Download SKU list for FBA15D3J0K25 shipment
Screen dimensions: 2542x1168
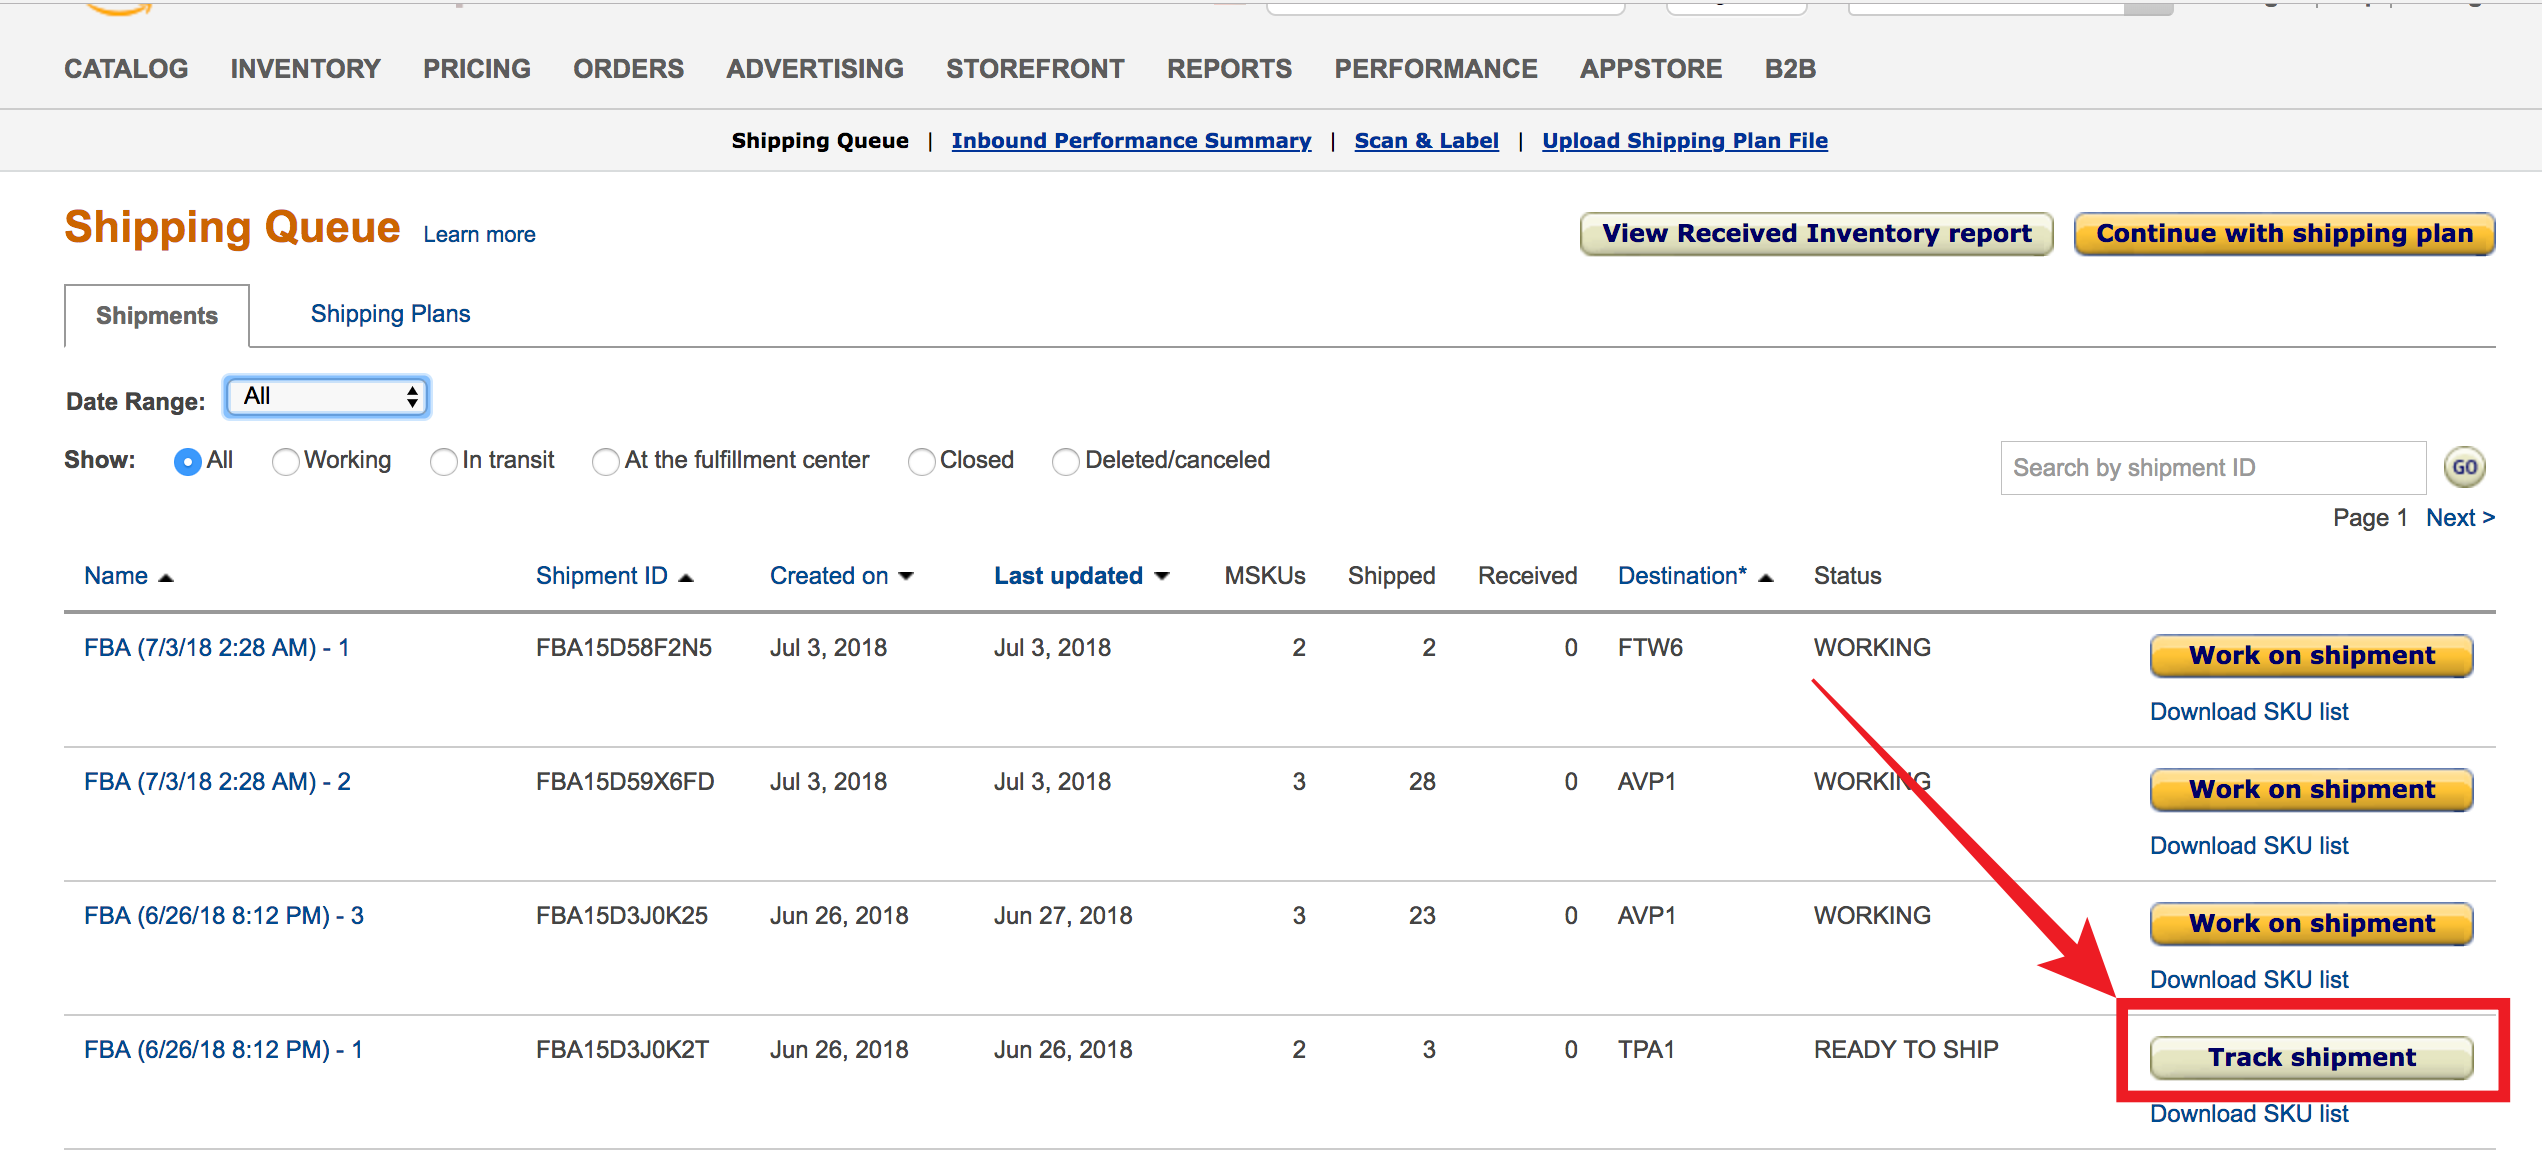(2249, 980)
